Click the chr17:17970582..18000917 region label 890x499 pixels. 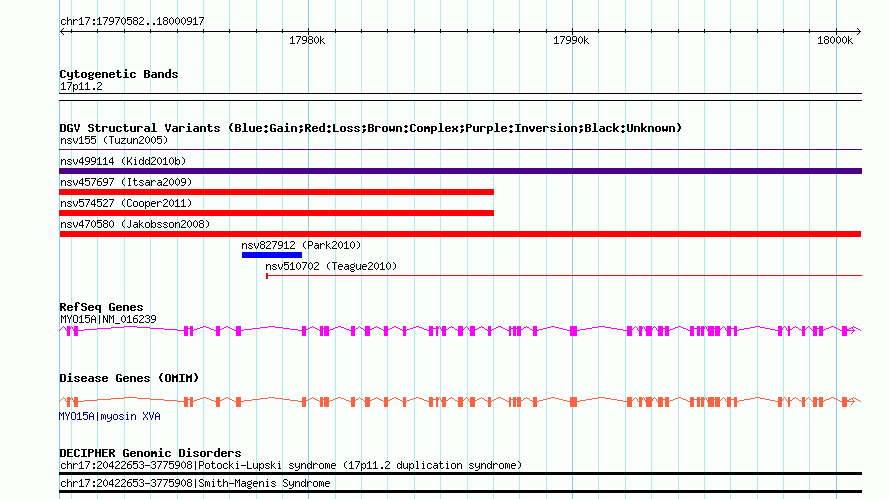point(132,21)
